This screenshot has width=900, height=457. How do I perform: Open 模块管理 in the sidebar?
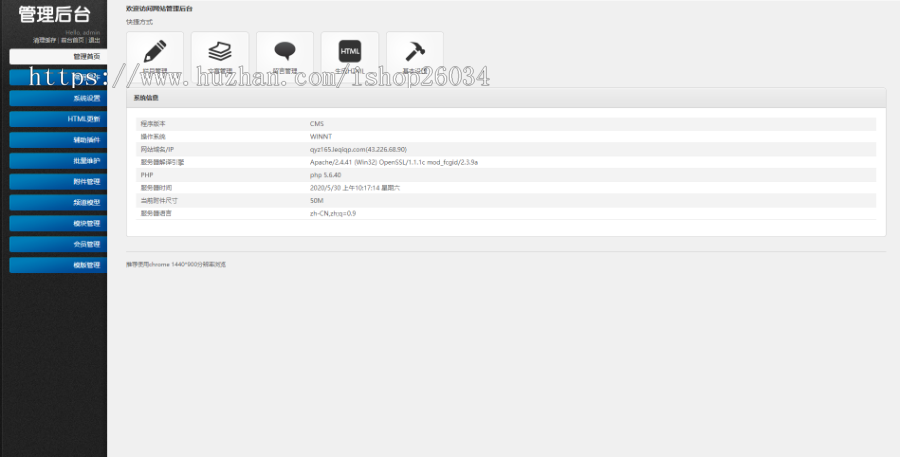[x=58, y=223]
